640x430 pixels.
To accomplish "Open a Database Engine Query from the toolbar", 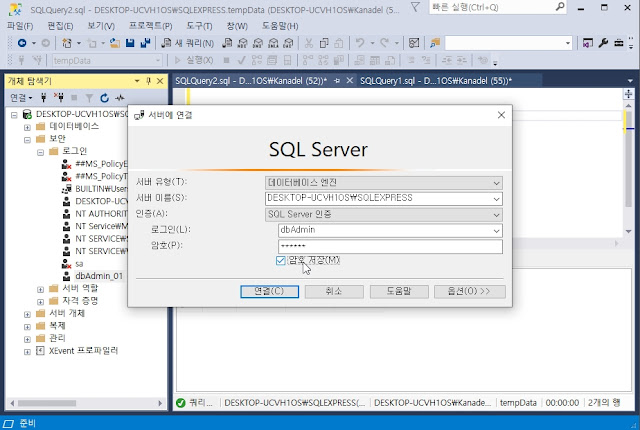I will (x=227, y=43).
